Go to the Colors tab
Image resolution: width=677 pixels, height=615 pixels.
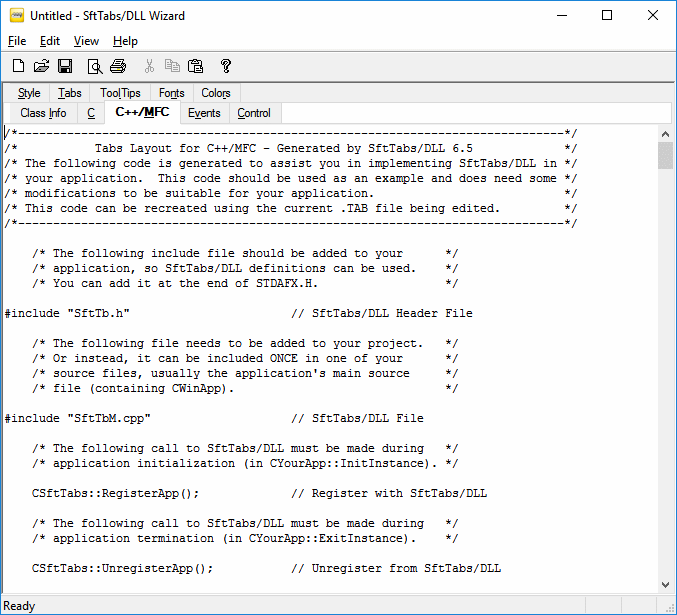pyautogui.click(x=215, y=93)
